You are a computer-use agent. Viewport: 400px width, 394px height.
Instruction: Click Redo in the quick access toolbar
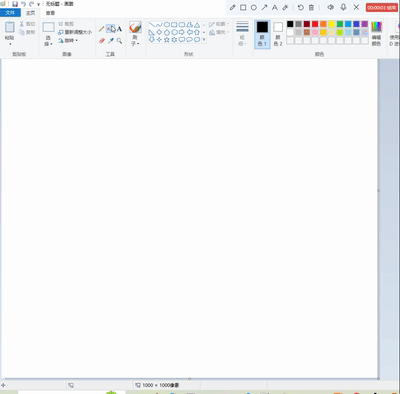click(x=31, y=4)
